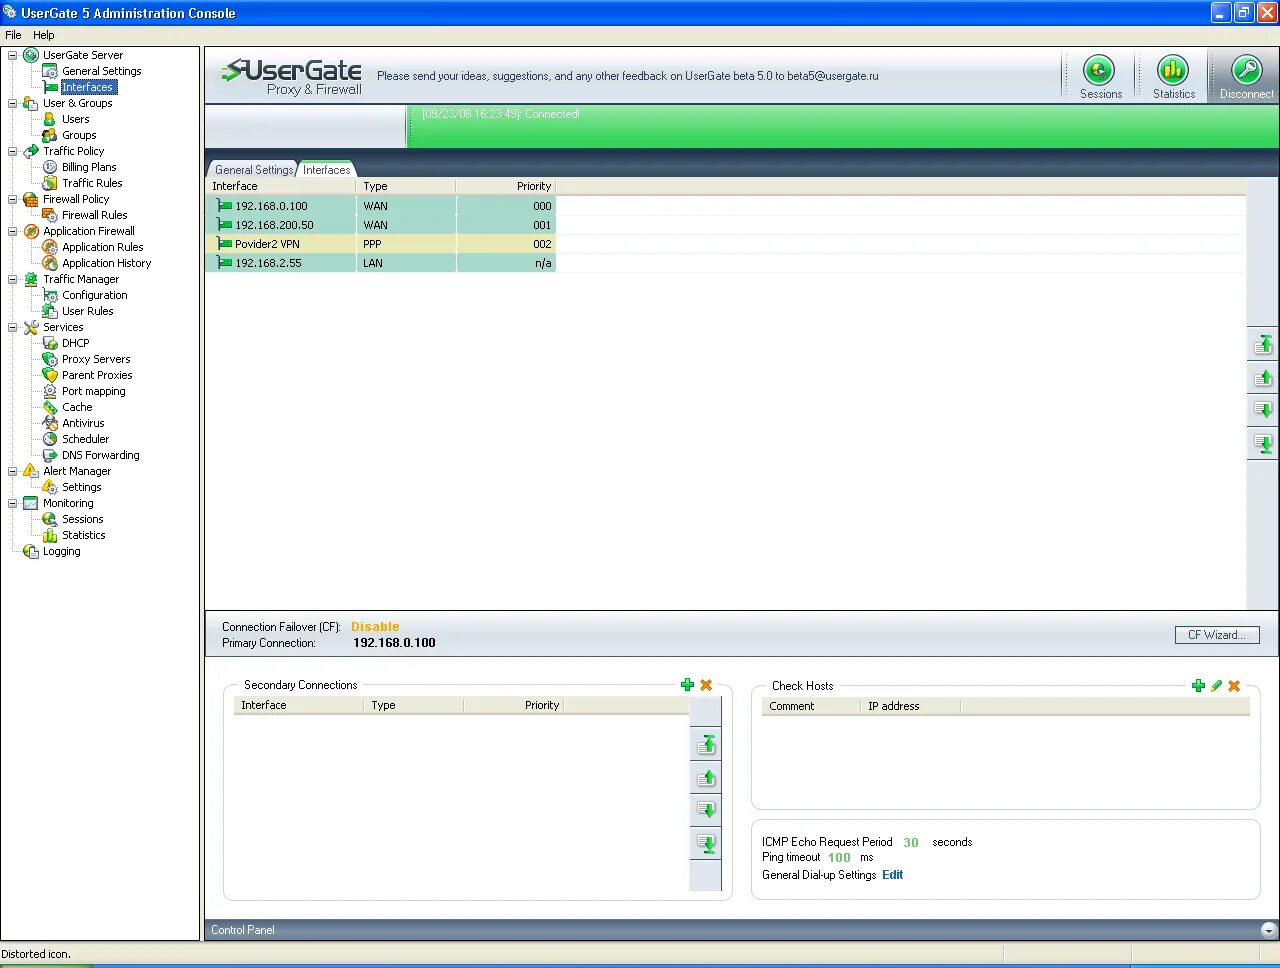Move interface to top of the priority list

[1263, 345]
